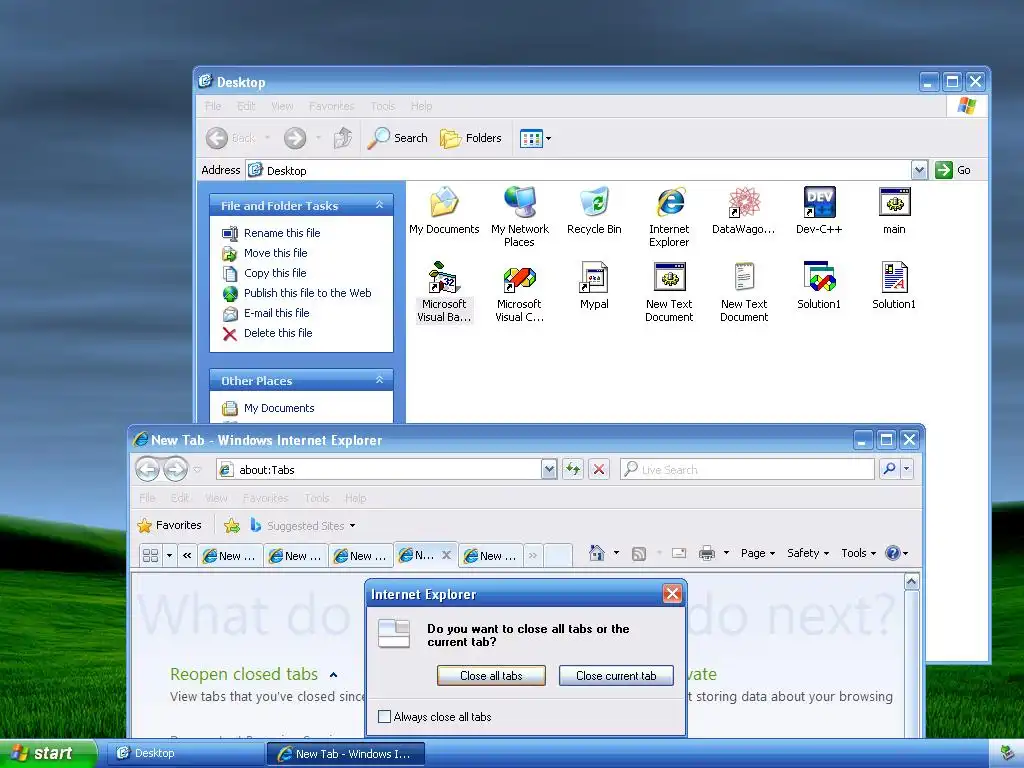Click Close current tab button

pos(616,676)
